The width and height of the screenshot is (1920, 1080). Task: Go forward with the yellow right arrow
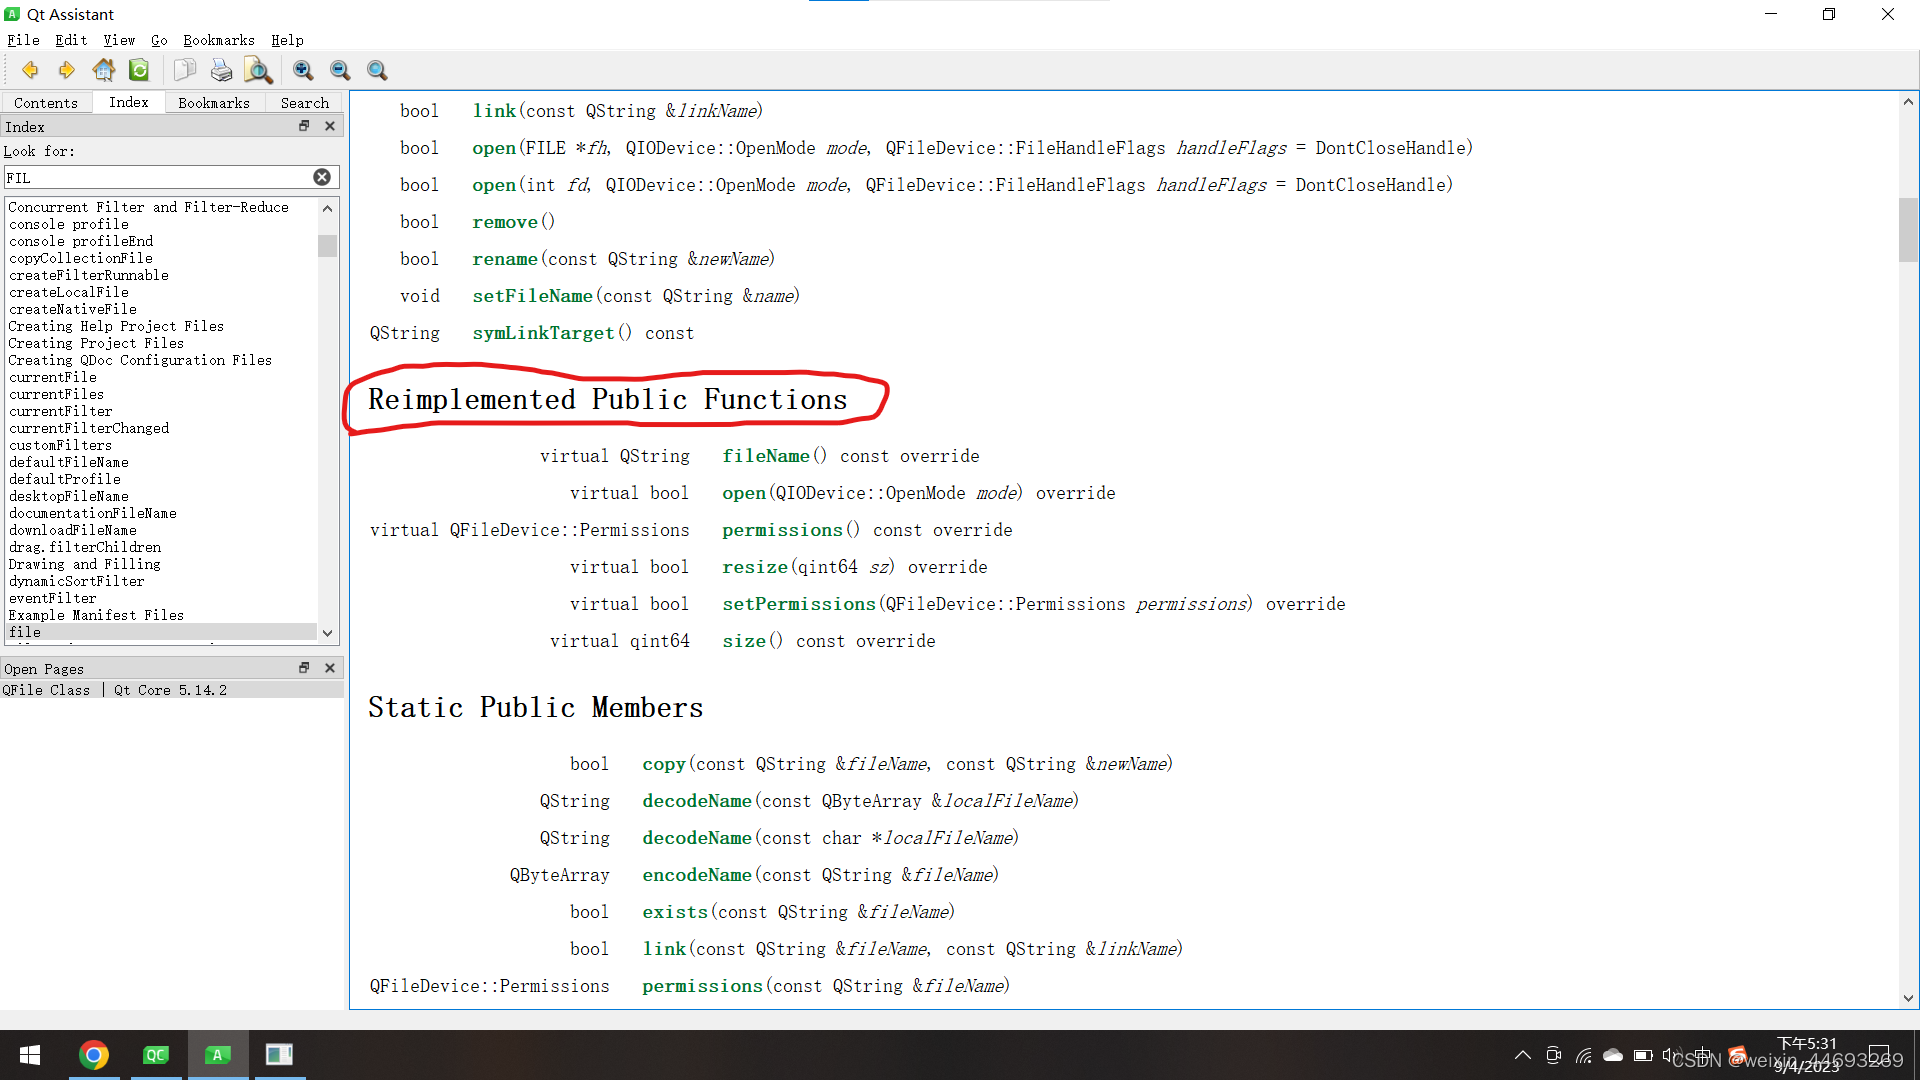66,70
